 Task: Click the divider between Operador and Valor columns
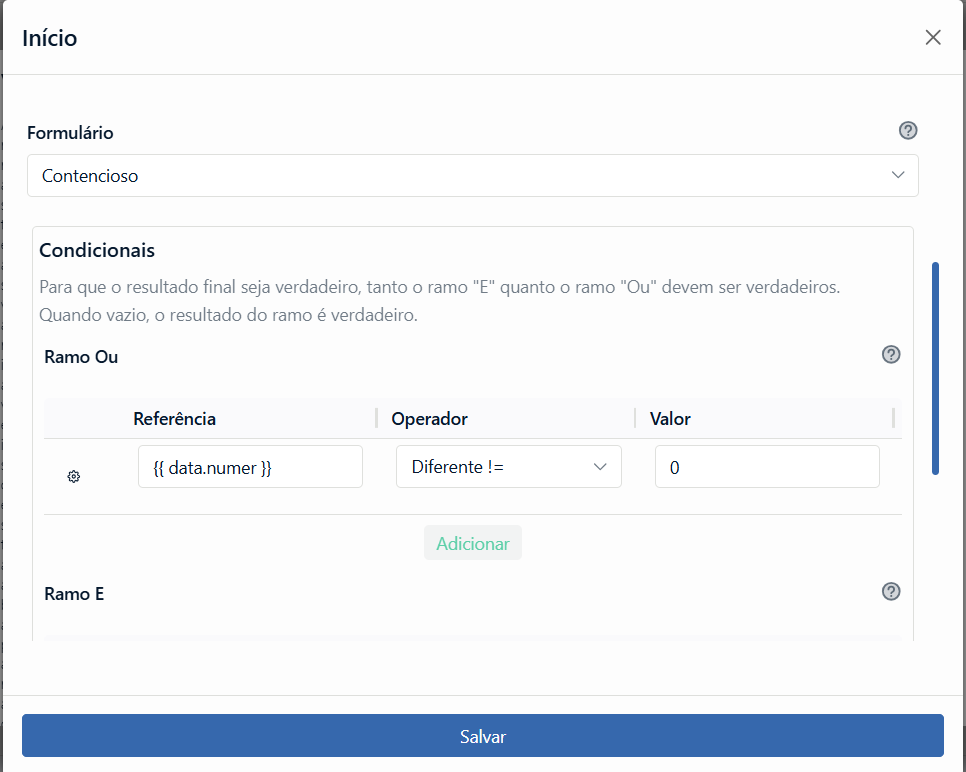pyautogui.click(x=635, y=418)
